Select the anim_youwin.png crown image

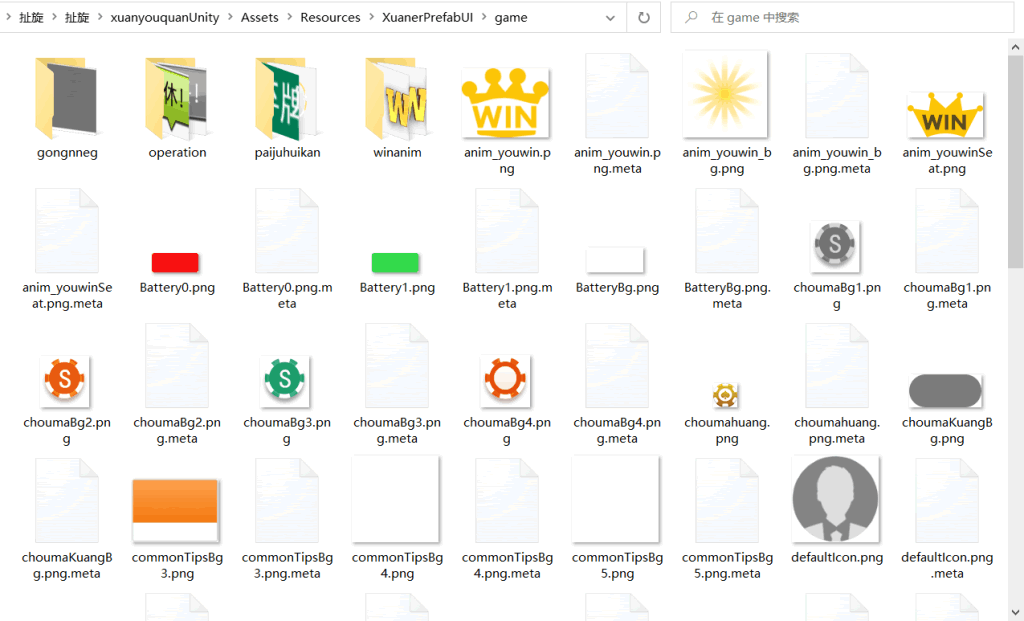tap(506, 100)
